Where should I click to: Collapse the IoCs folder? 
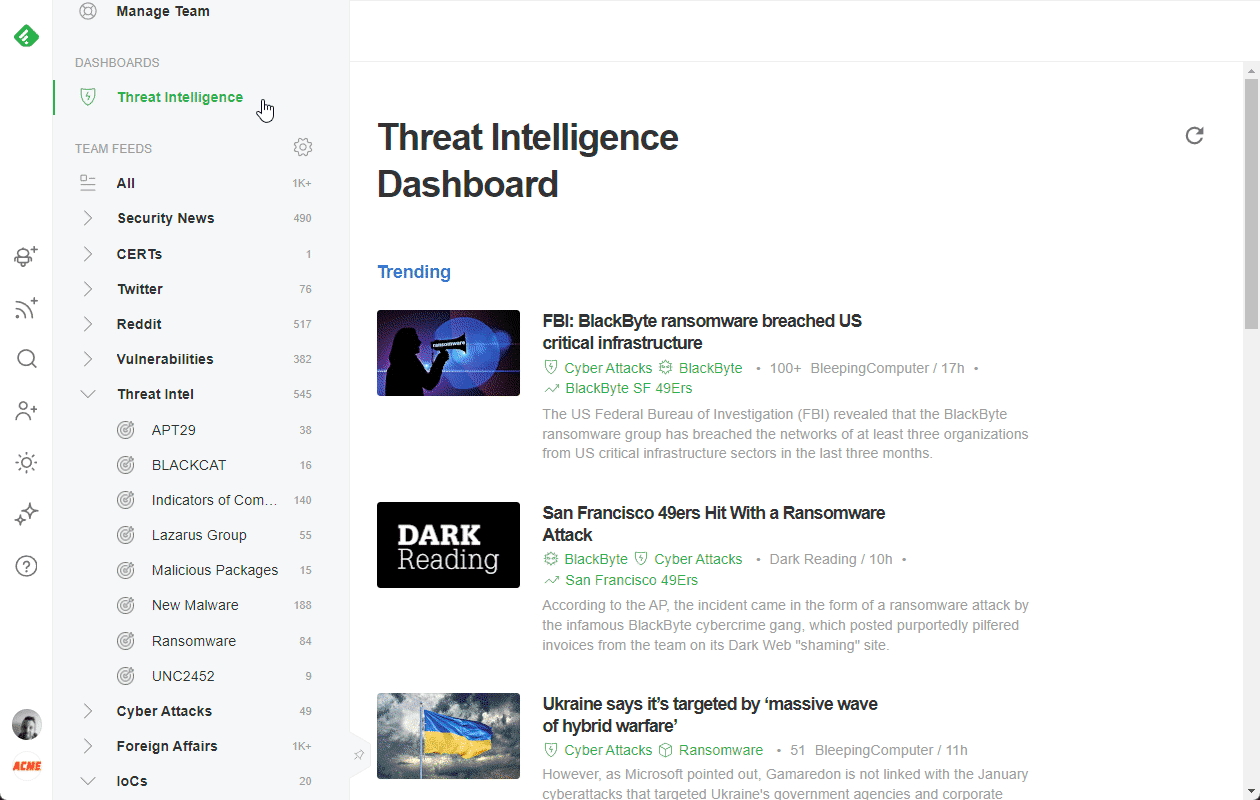(x=88, y=781)
